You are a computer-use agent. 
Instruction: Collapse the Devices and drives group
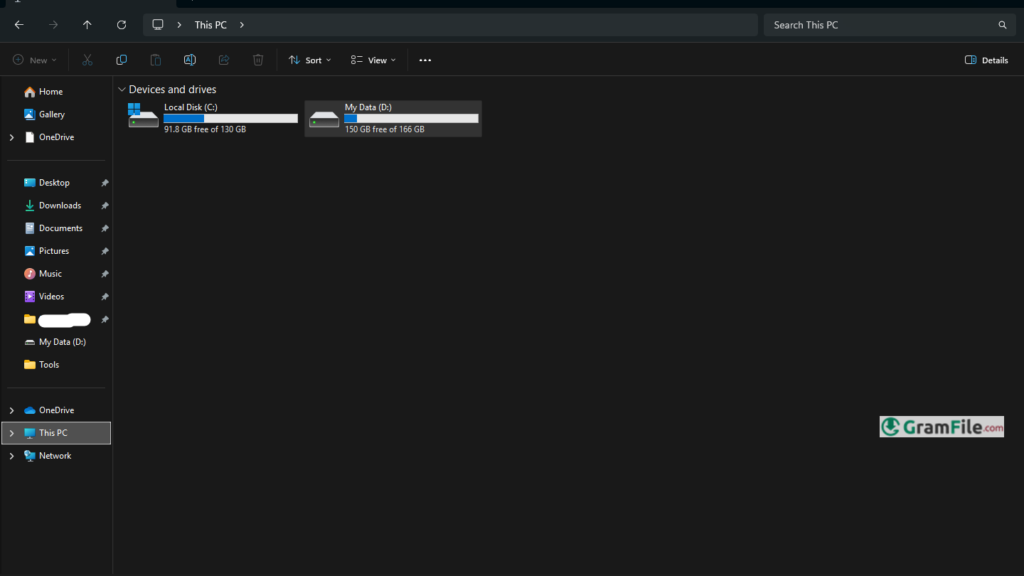[x=122, y=90]
